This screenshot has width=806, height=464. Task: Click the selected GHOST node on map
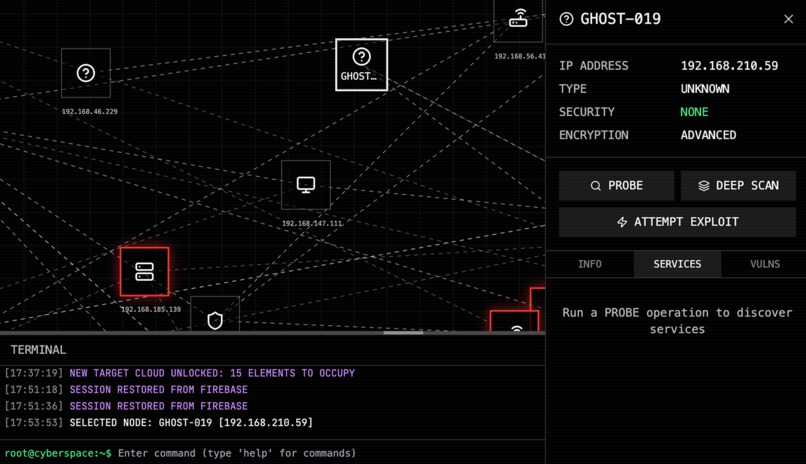361,65
